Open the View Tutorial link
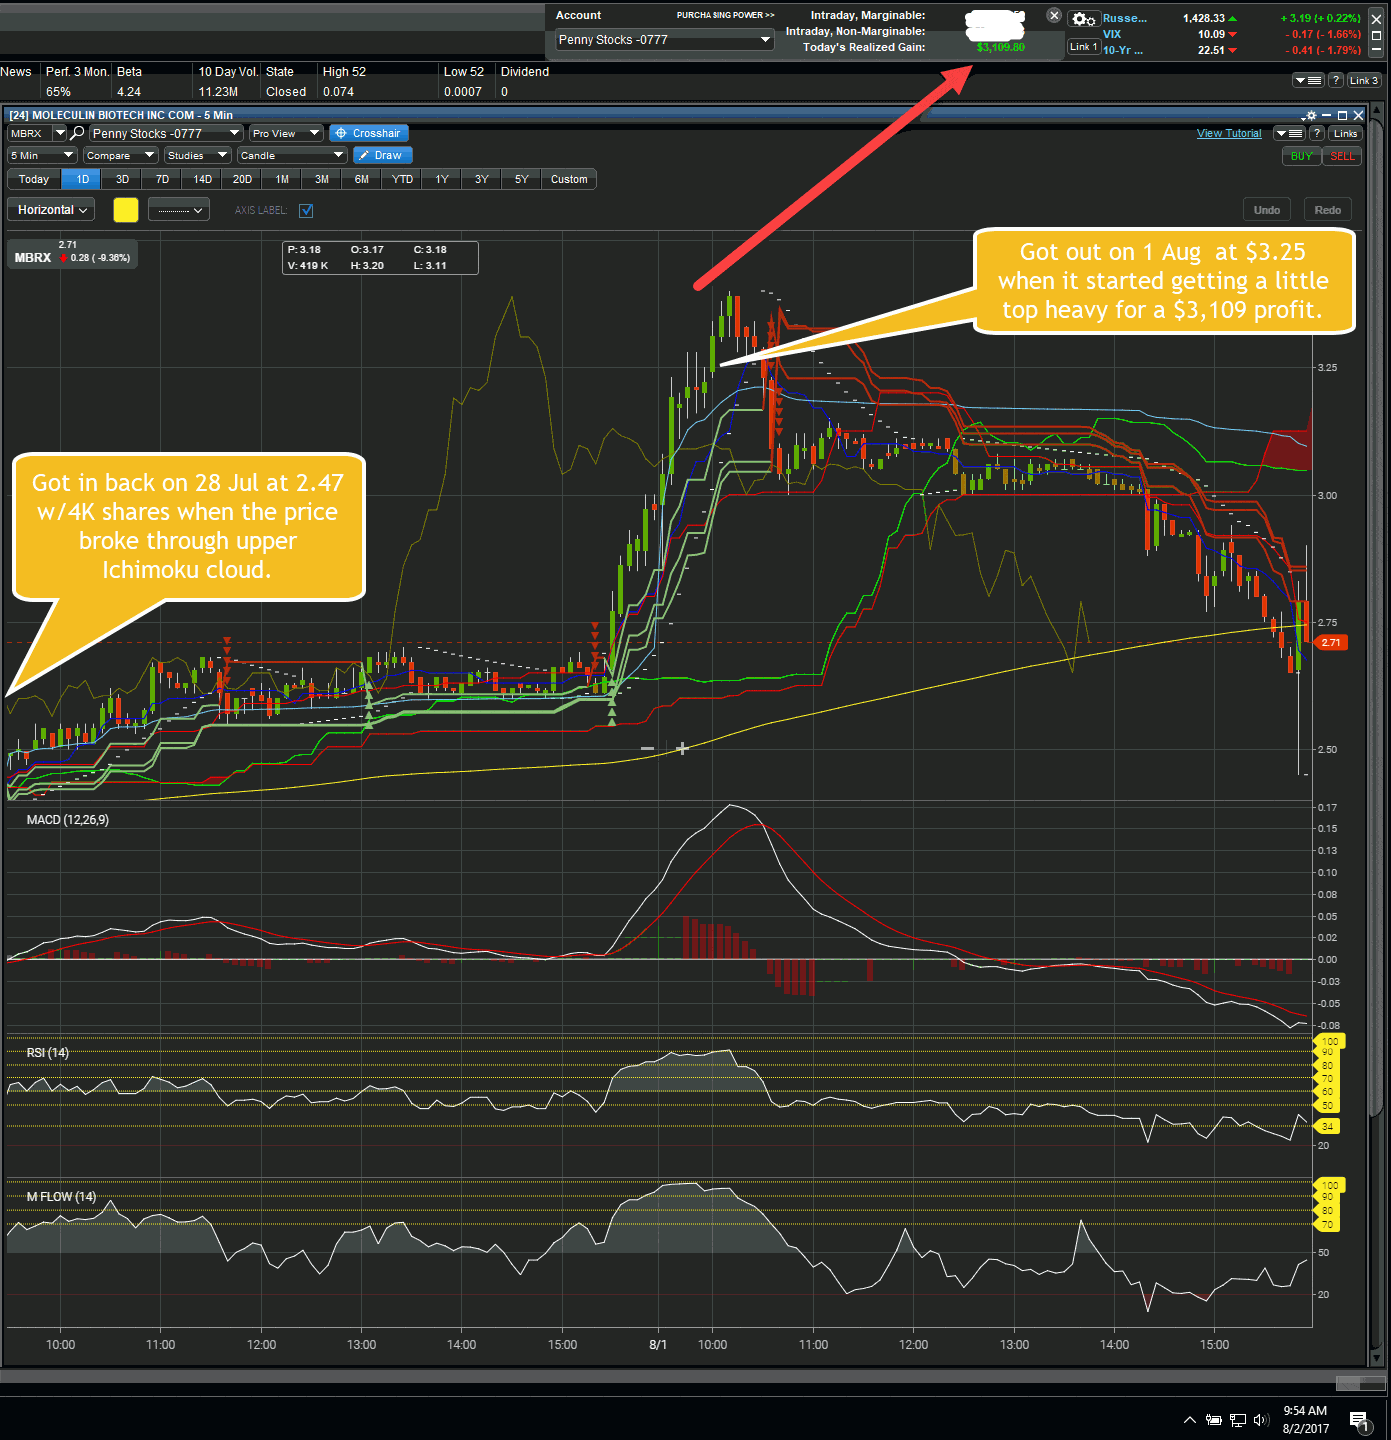This screenshot has height=1440, width=1391. [x=1229, y=133]
